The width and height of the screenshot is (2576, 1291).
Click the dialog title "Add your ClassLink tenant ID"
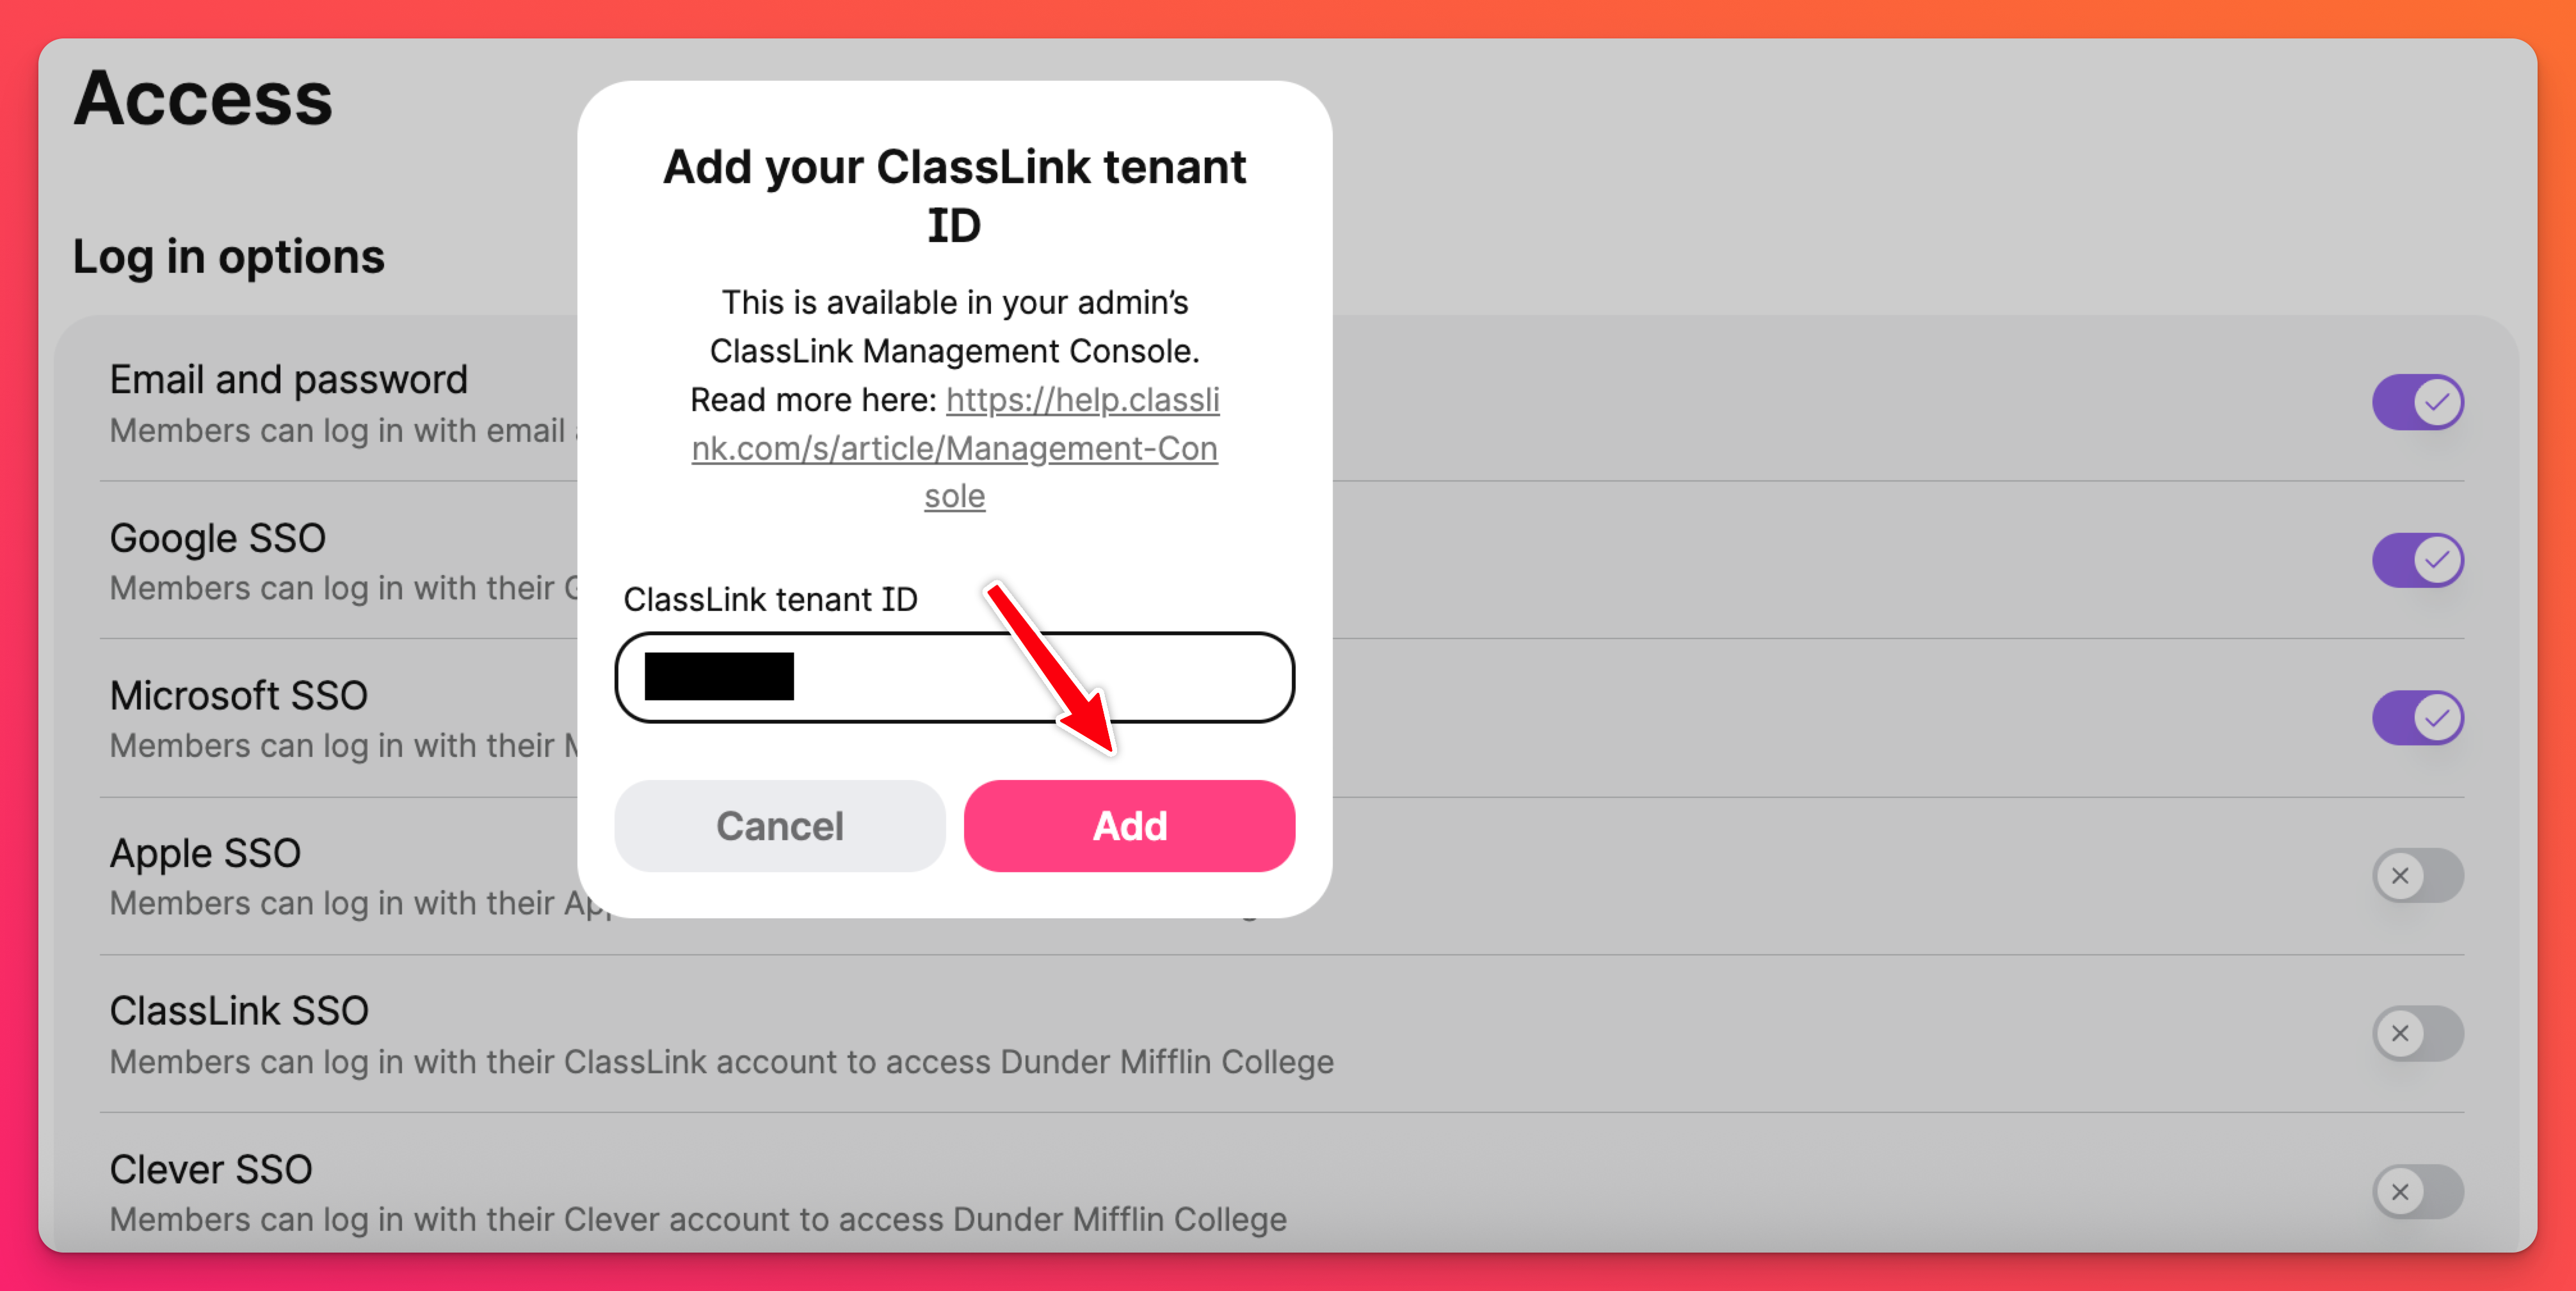pyautogui.click(x=954, y=195)
